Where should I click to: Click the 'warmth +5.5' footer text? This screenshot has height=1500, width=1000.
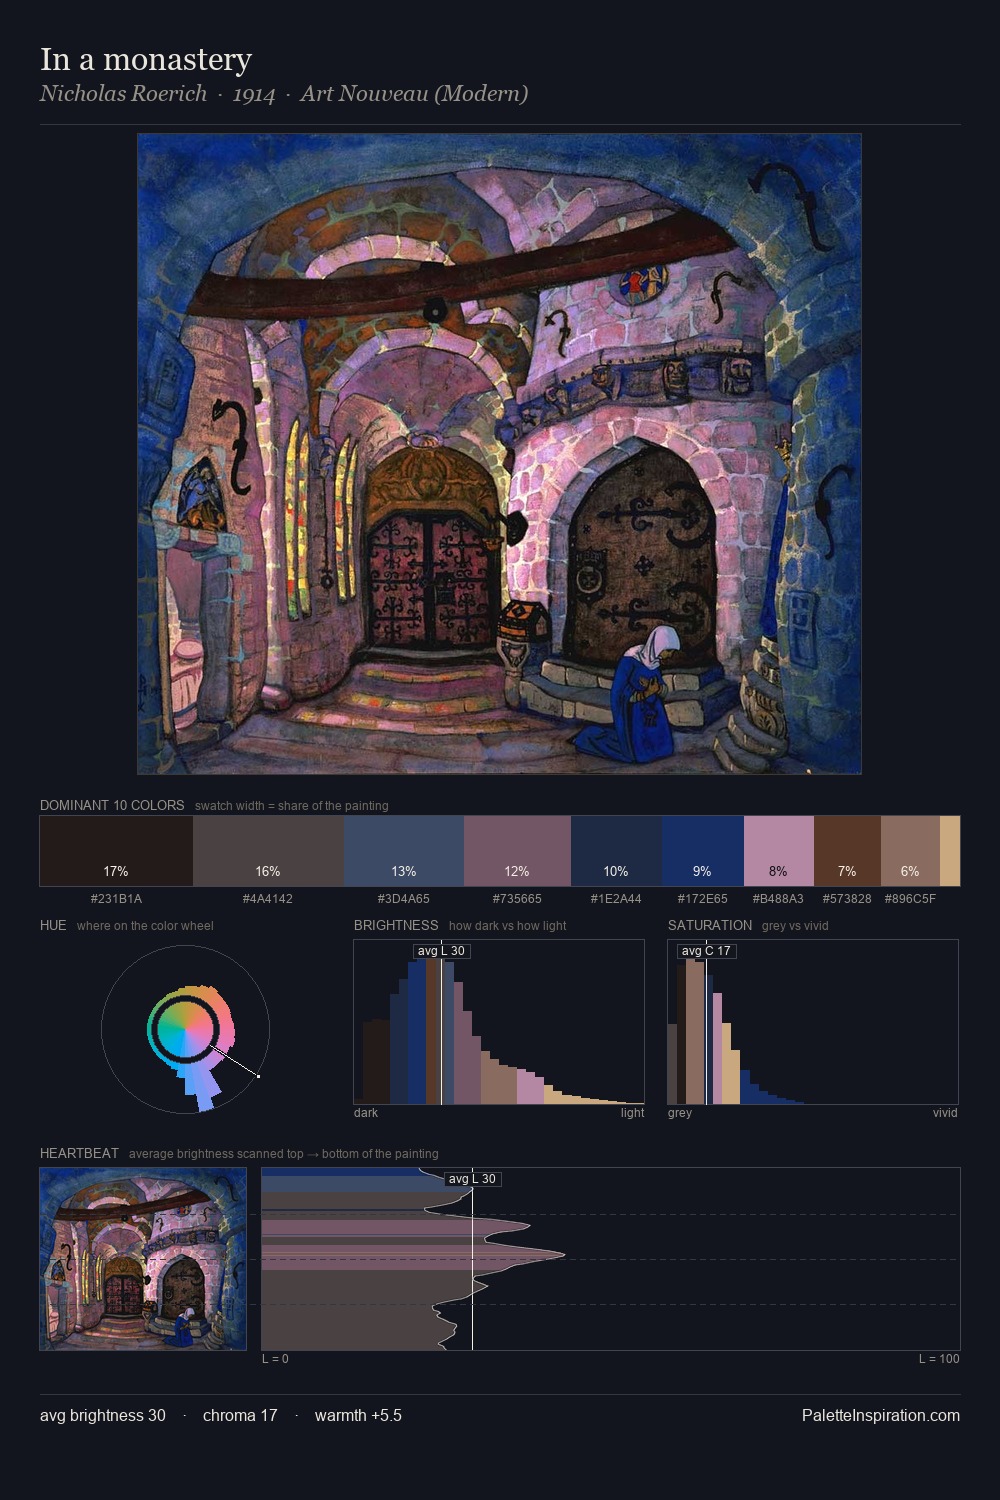point(358,1415)
